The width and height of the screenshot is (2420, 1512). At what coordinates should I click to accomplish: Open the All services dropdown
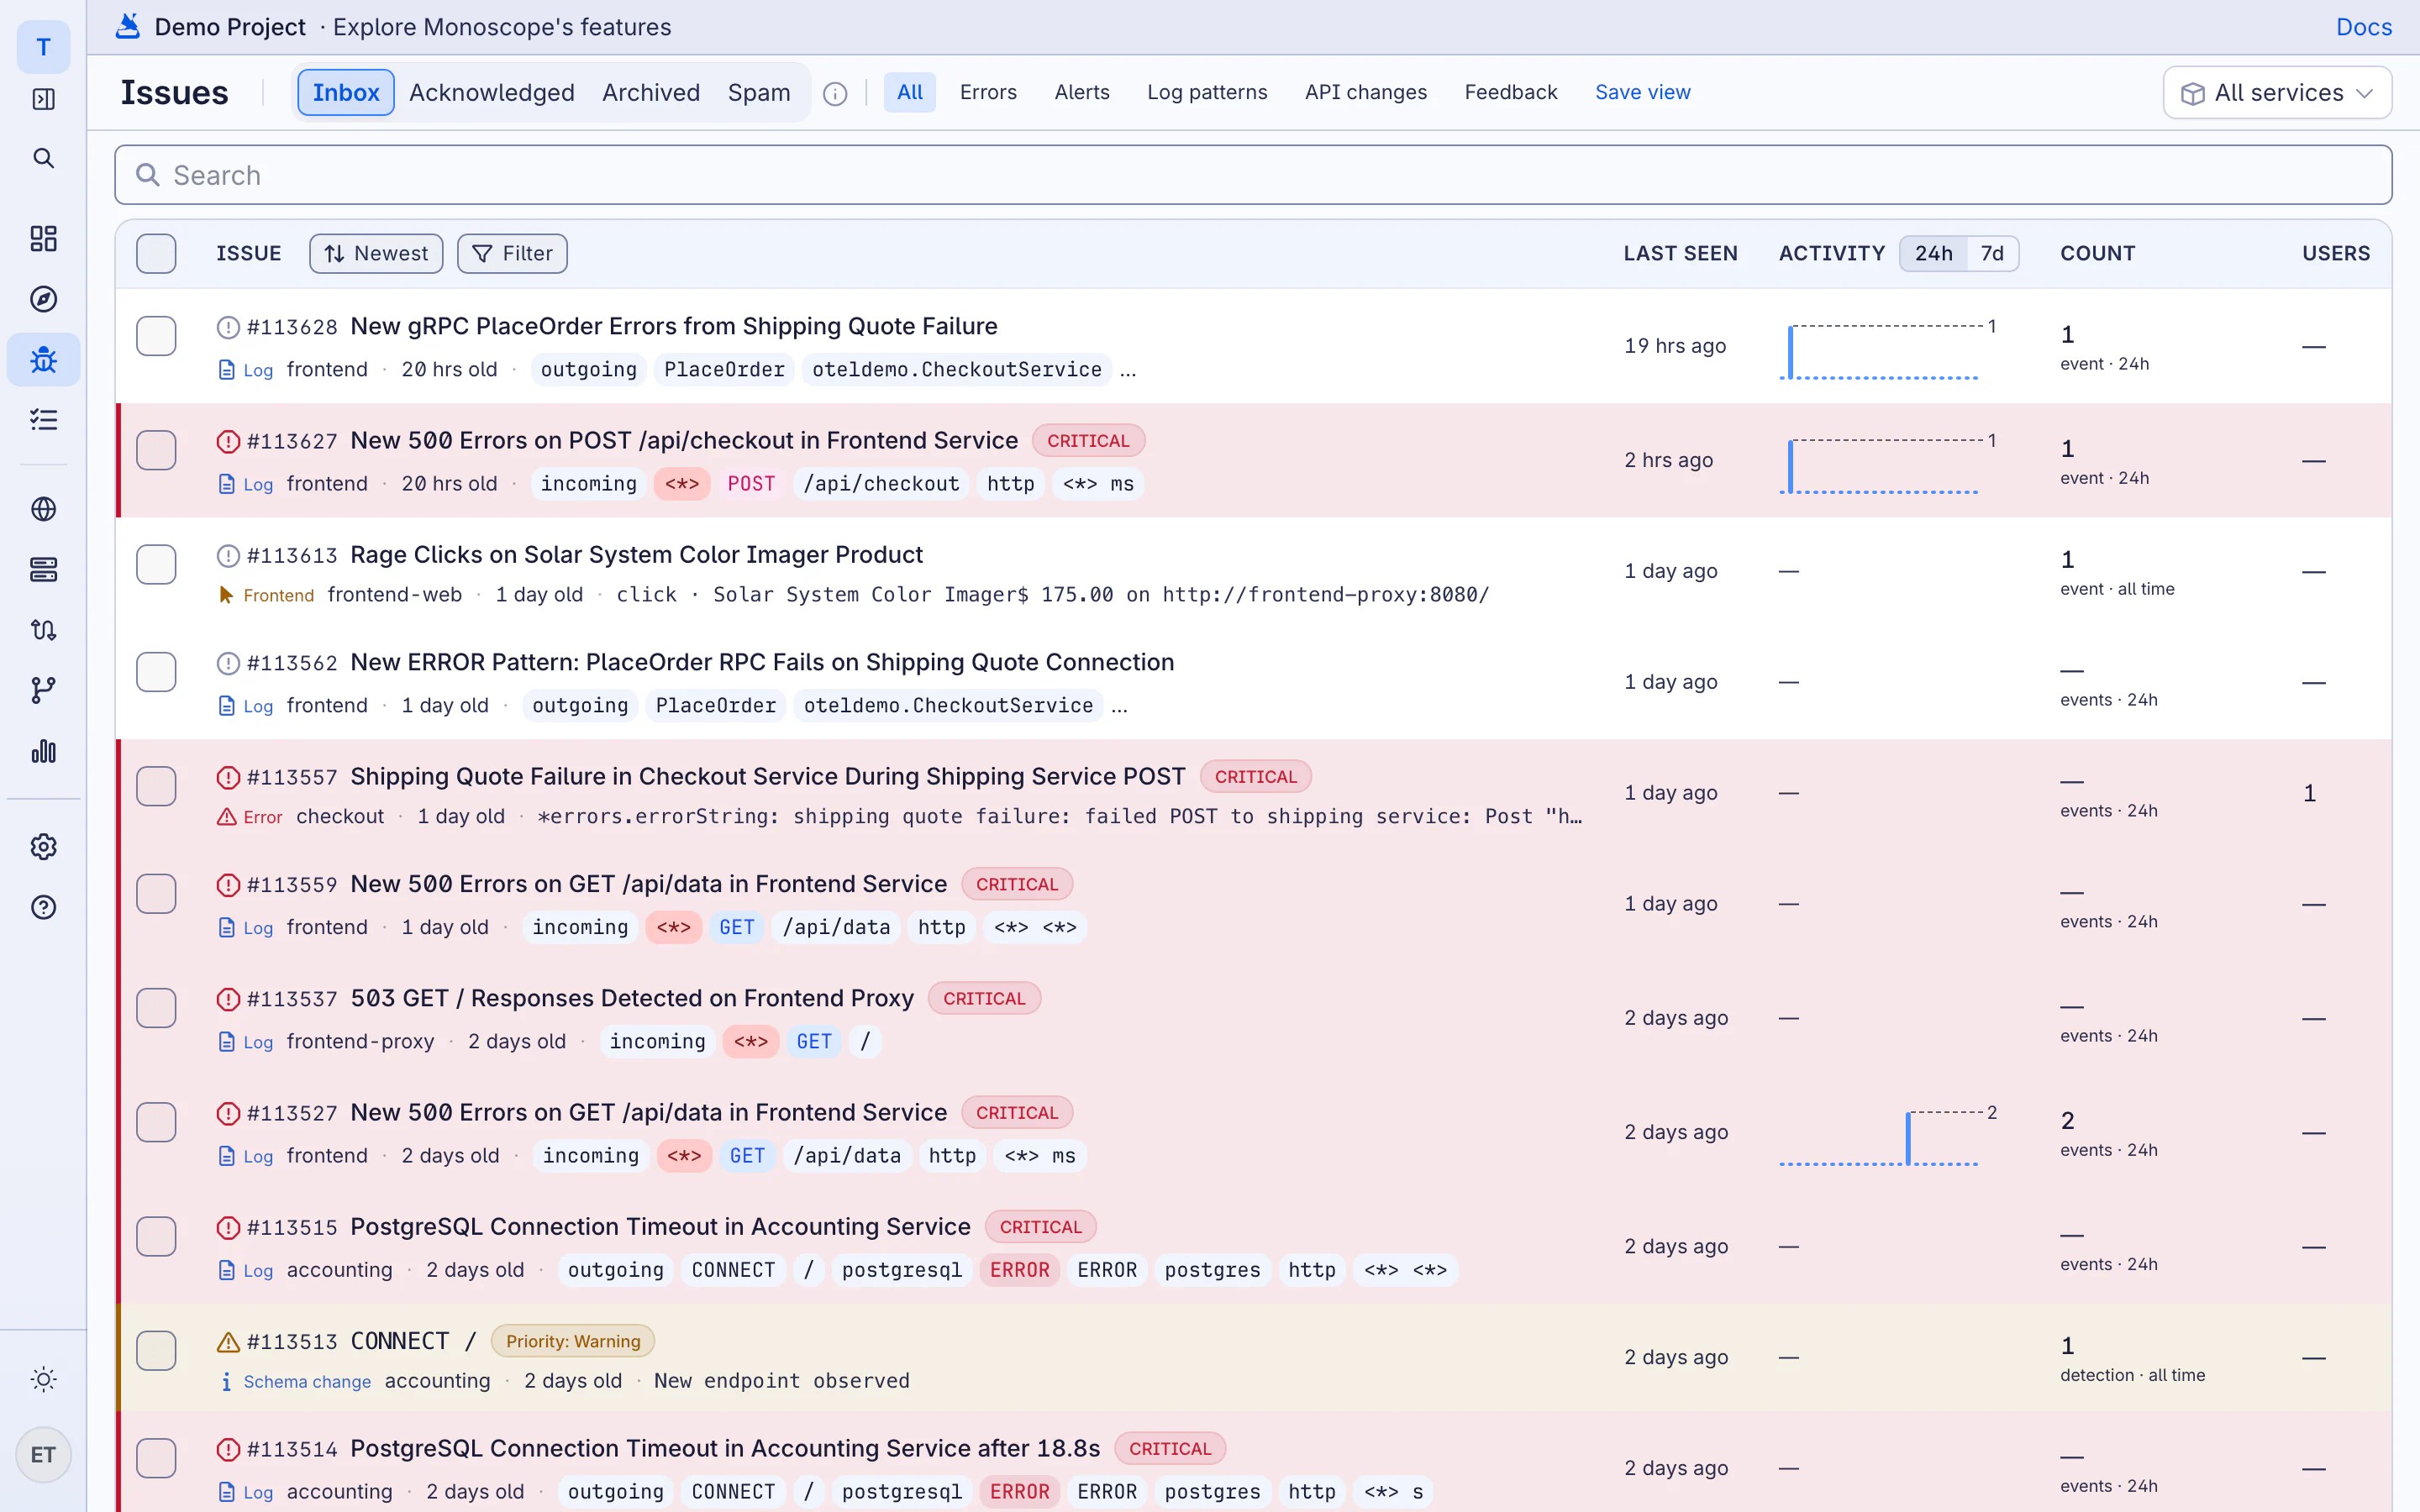pyautogui.click(x=2277, y=93)
